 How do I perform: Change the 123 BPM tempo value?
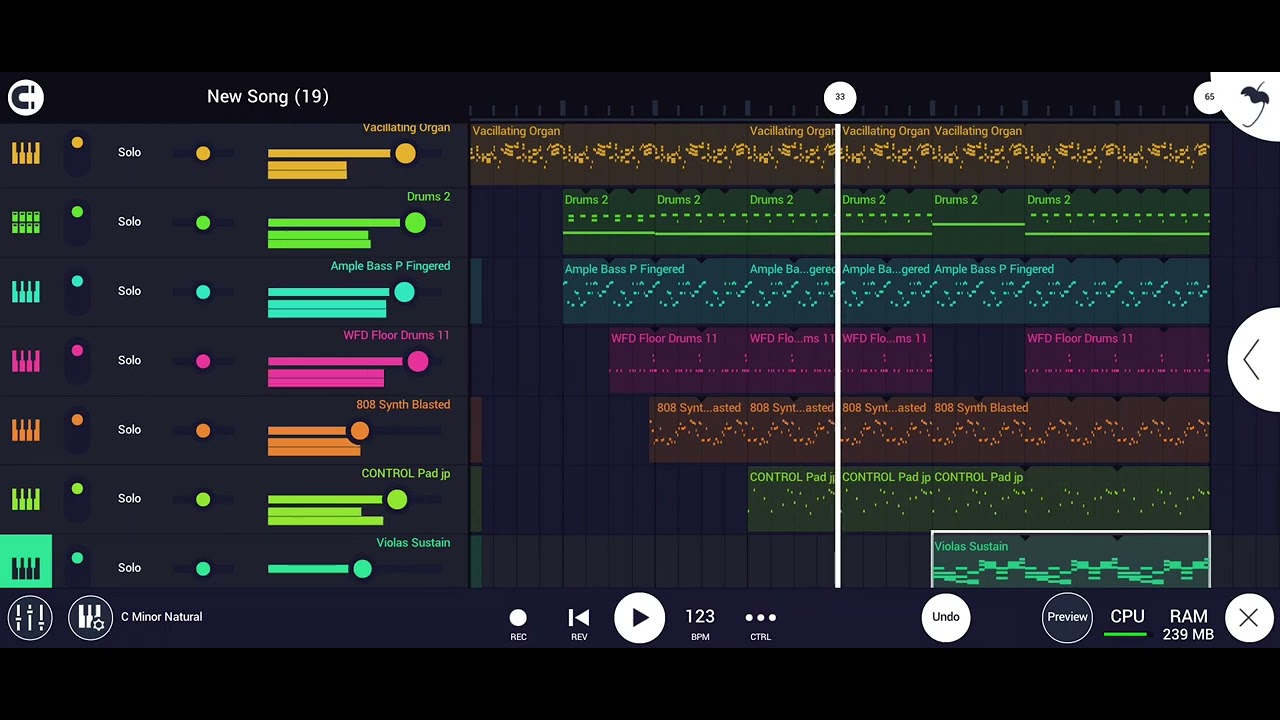(700, 622)
